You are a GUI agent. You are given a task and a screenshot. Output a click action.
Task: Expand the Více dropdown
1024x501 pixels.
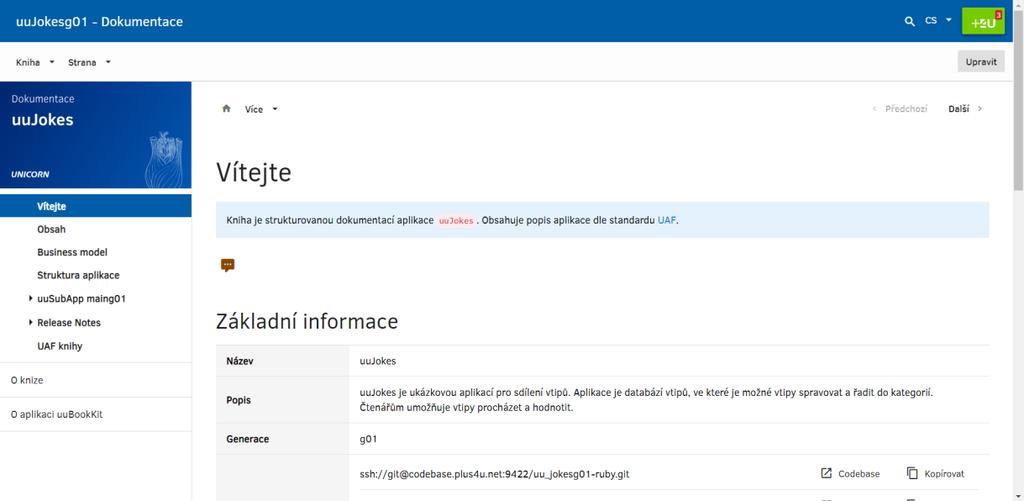pyautogui.click(x=261, y=109)
